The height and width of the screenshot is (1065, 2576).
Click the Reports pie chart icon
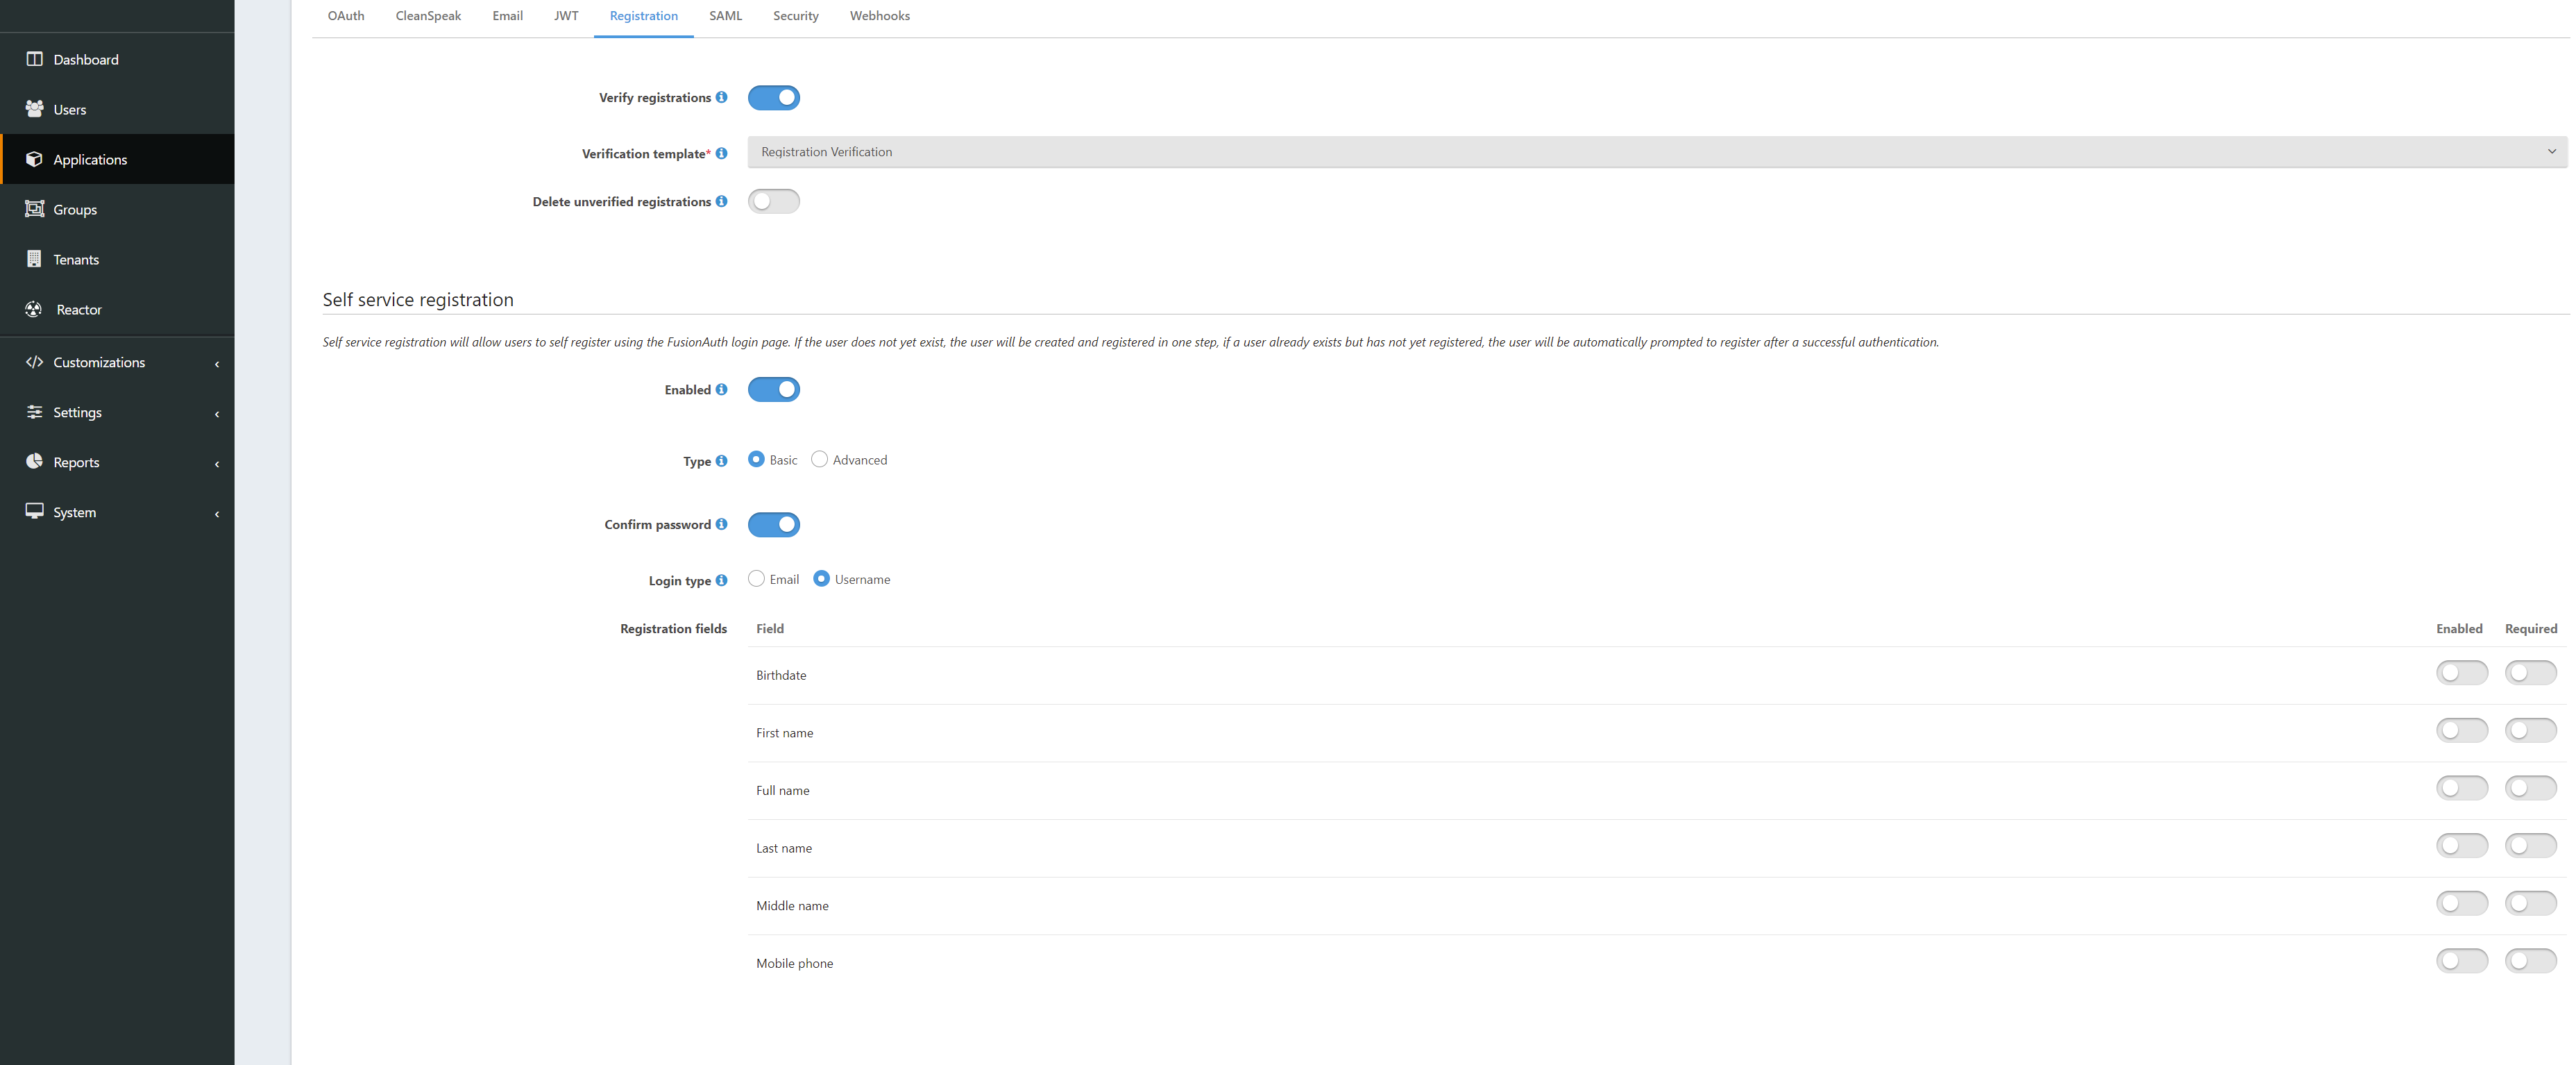click(34, 461)
